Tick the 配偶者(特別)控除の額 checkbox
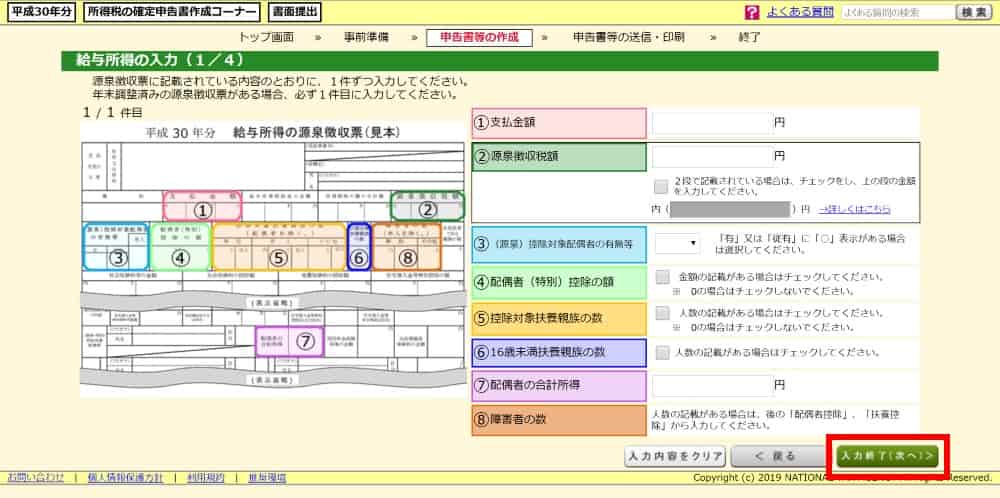Image resolution: width=1000 pixels, height=498 pixels. click(662, 277)
